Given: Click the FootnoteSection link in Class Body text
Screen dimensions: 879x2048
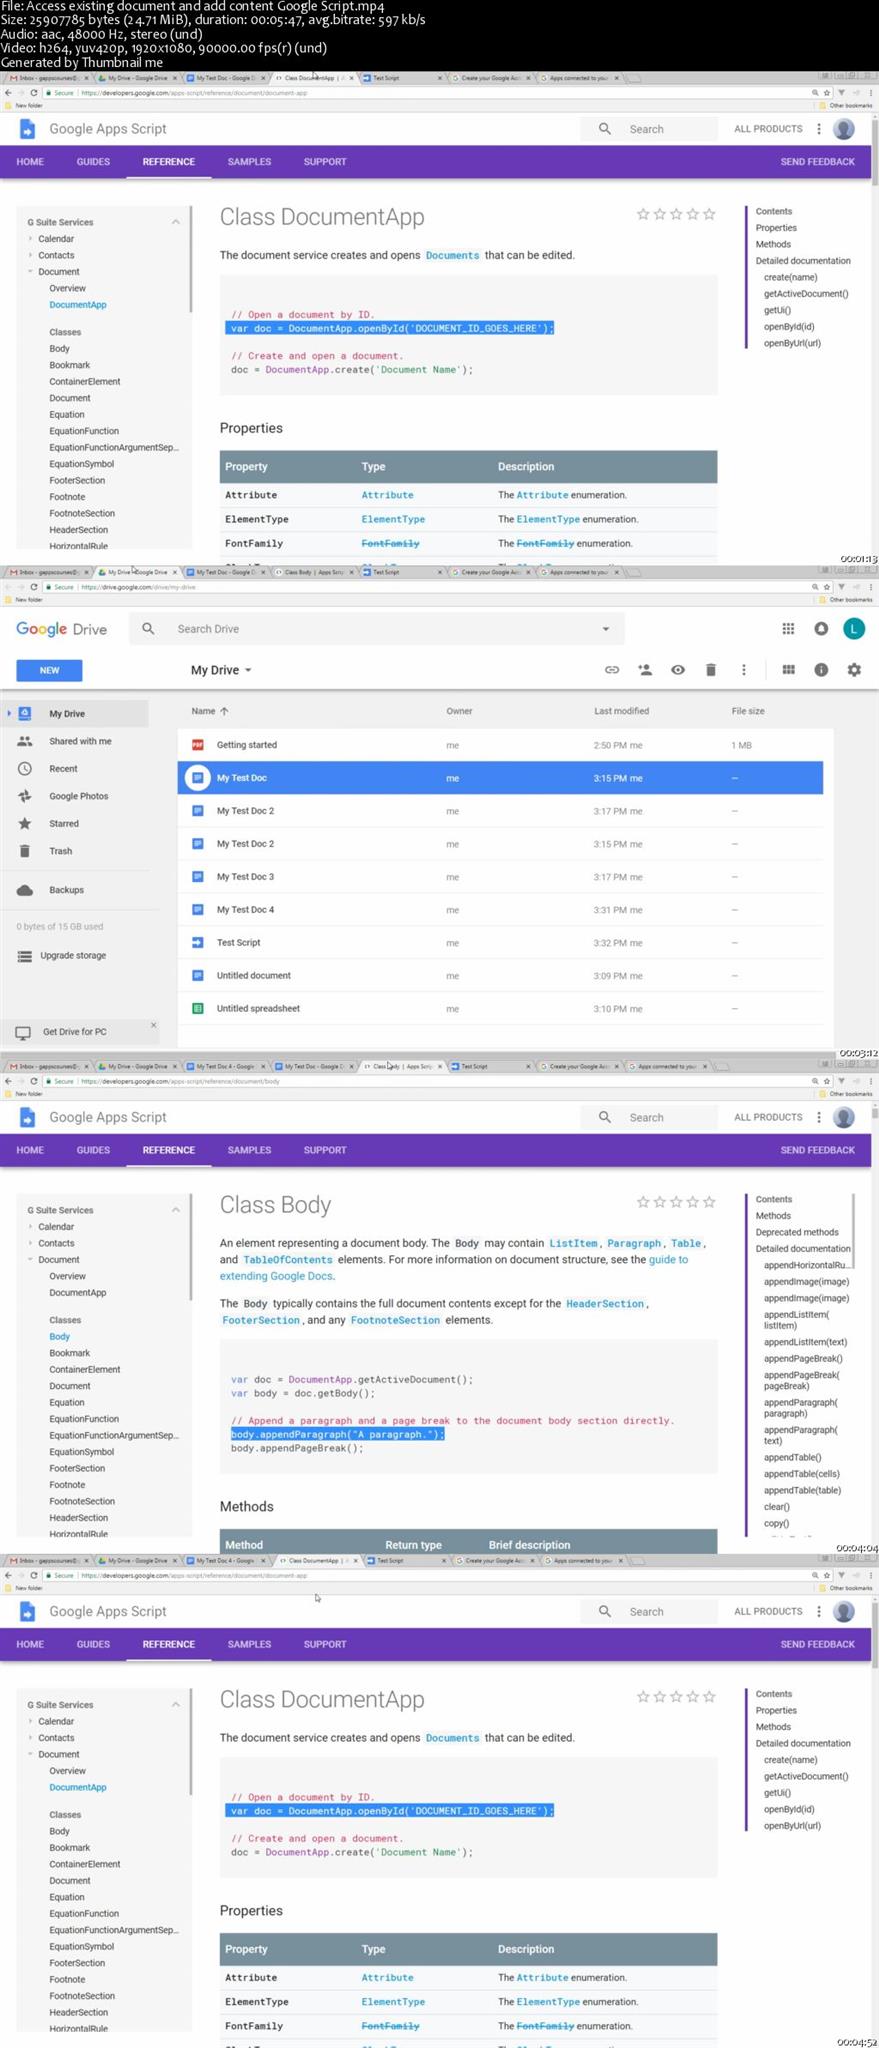Looking at the screenshot, I should (x=394, y=1321).
